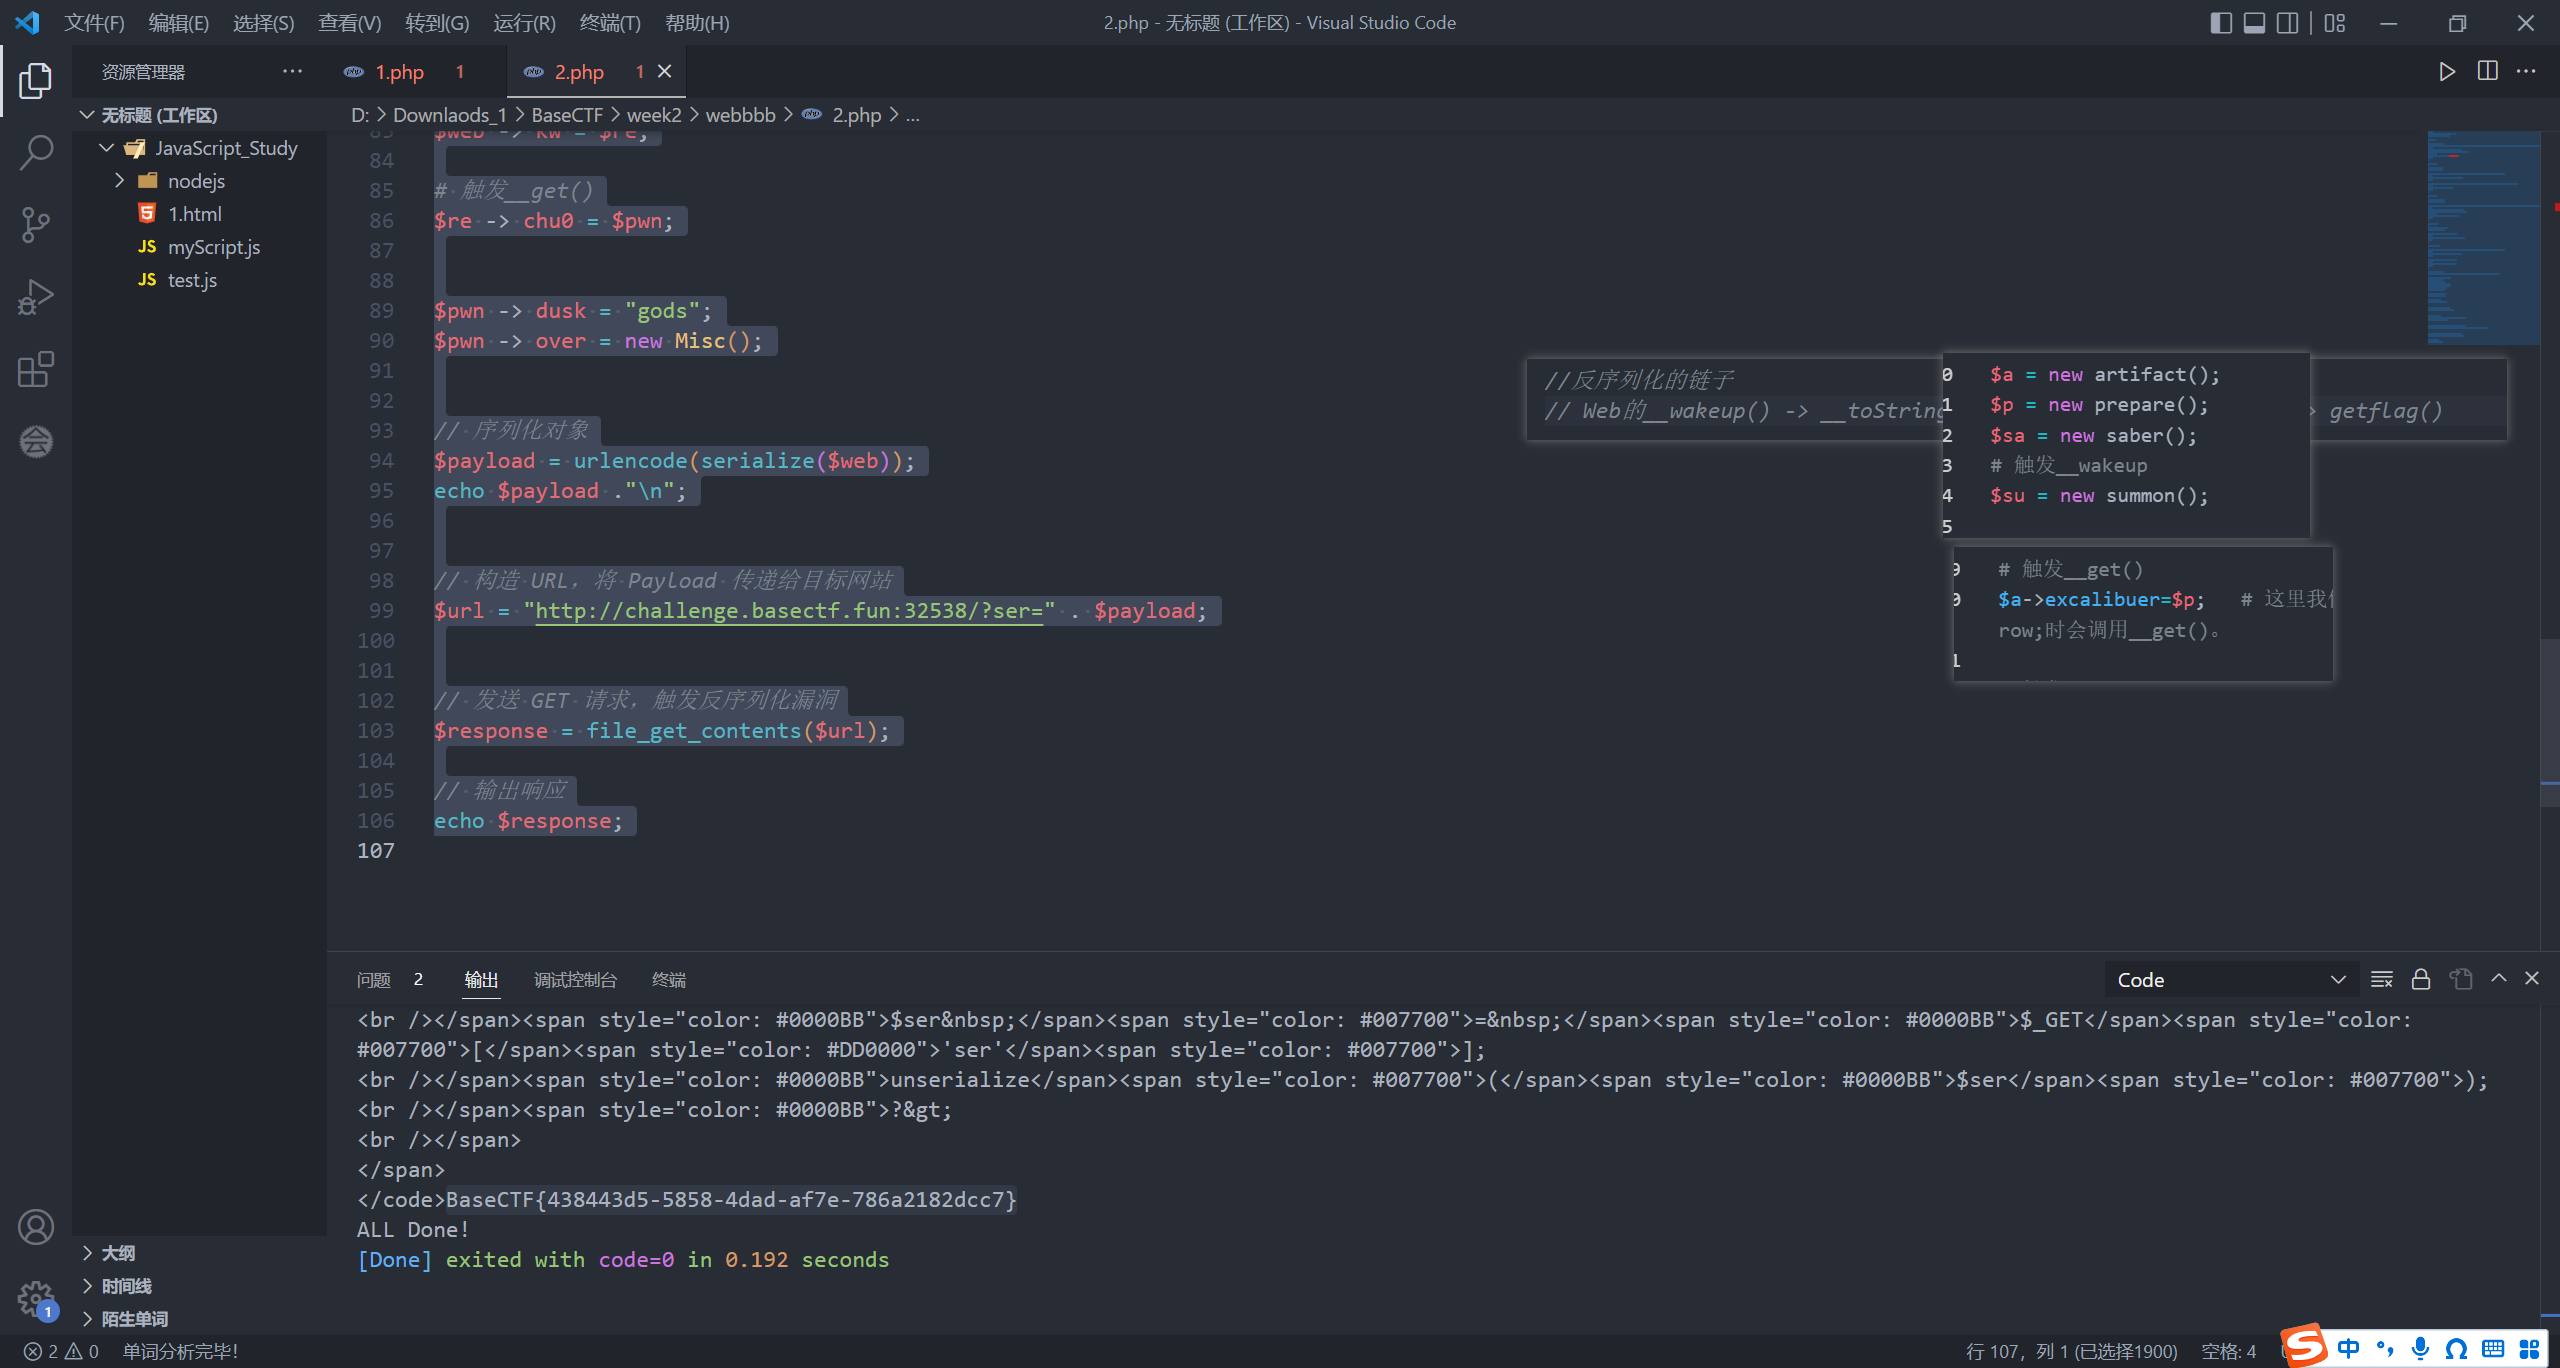Toggle Sogou Chinese/English input mode

pyautogui.click(x=2348, y=1348)
